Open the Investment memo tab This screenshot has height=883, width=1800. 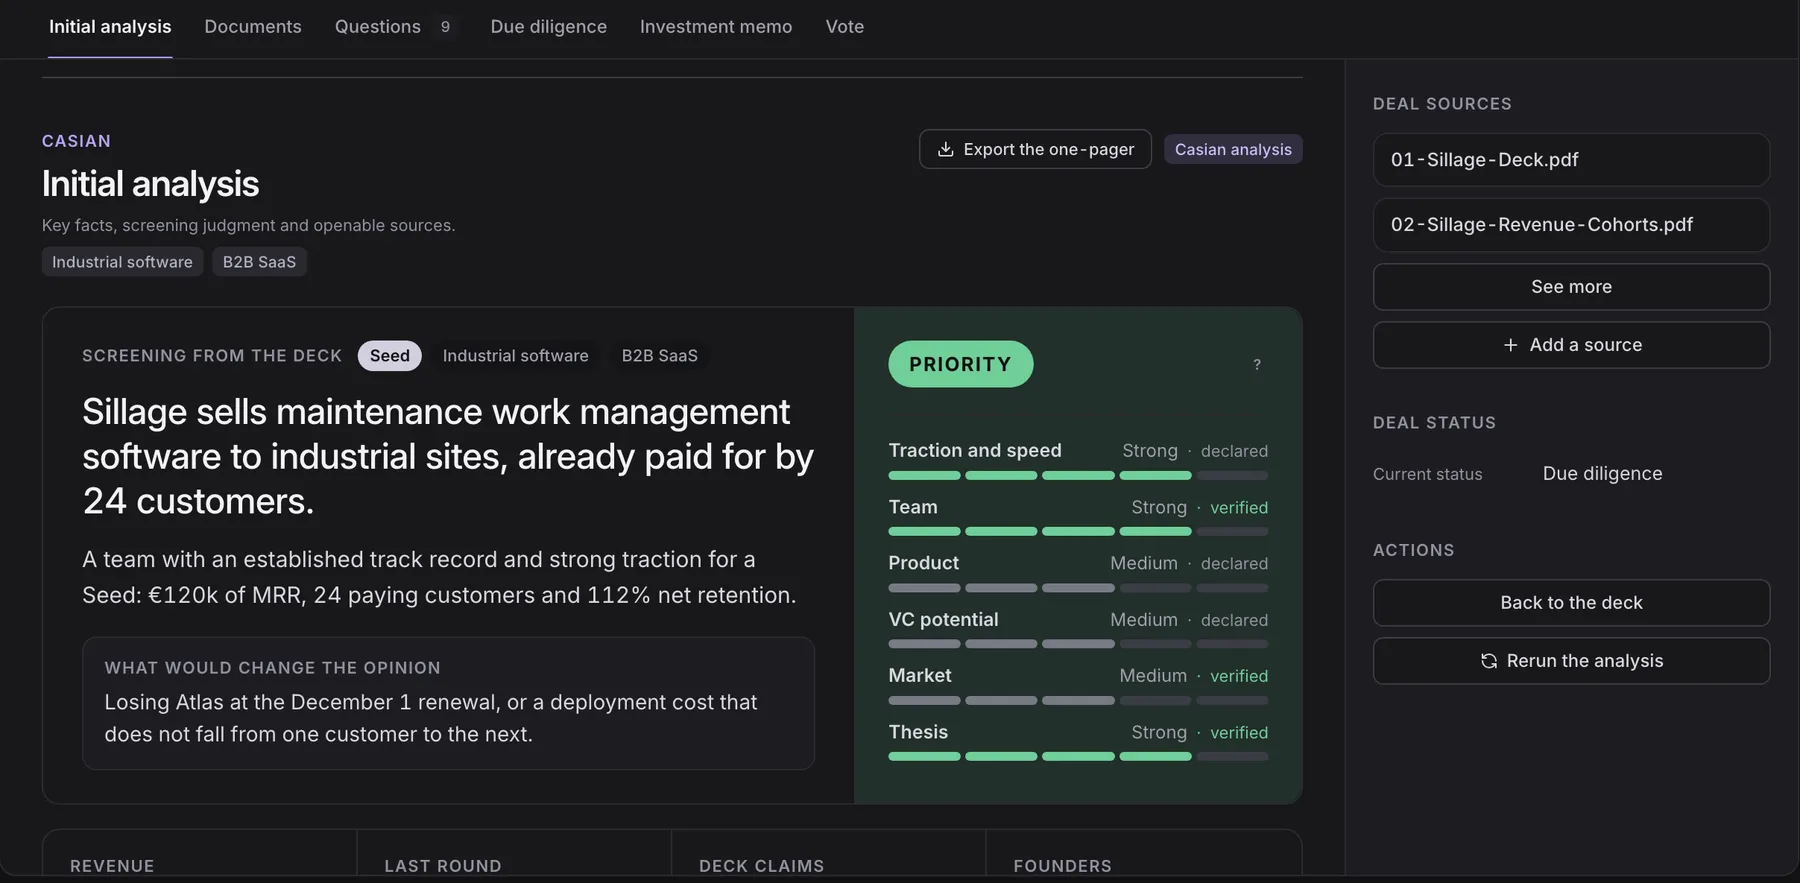click(x=716, y=27)
